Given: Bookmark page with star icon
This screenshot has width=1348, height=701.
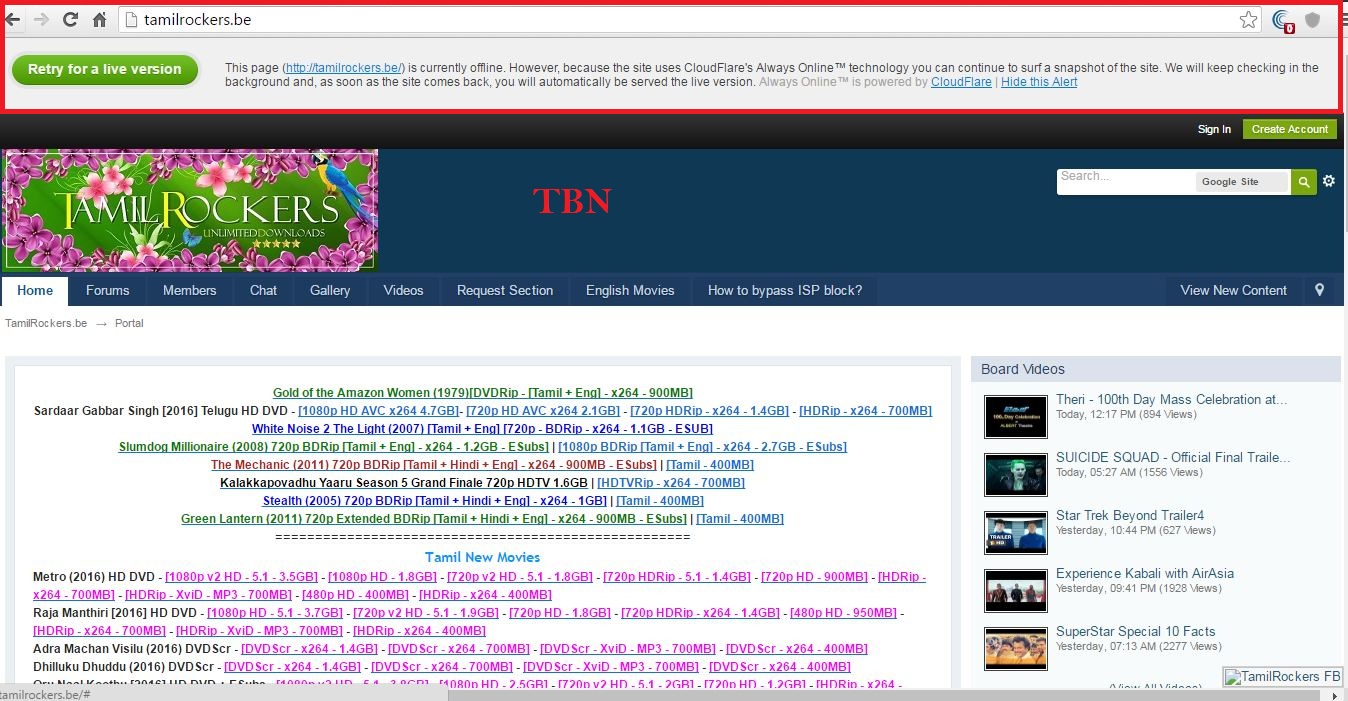Looking at the screenshot, I should click(x=1248, y=20).
